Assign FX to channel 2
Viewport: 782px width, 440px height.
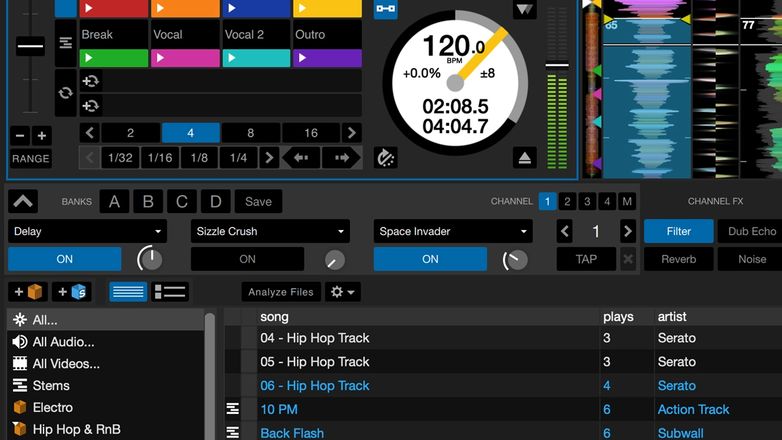pyautogui.click(x=567, y=202)
